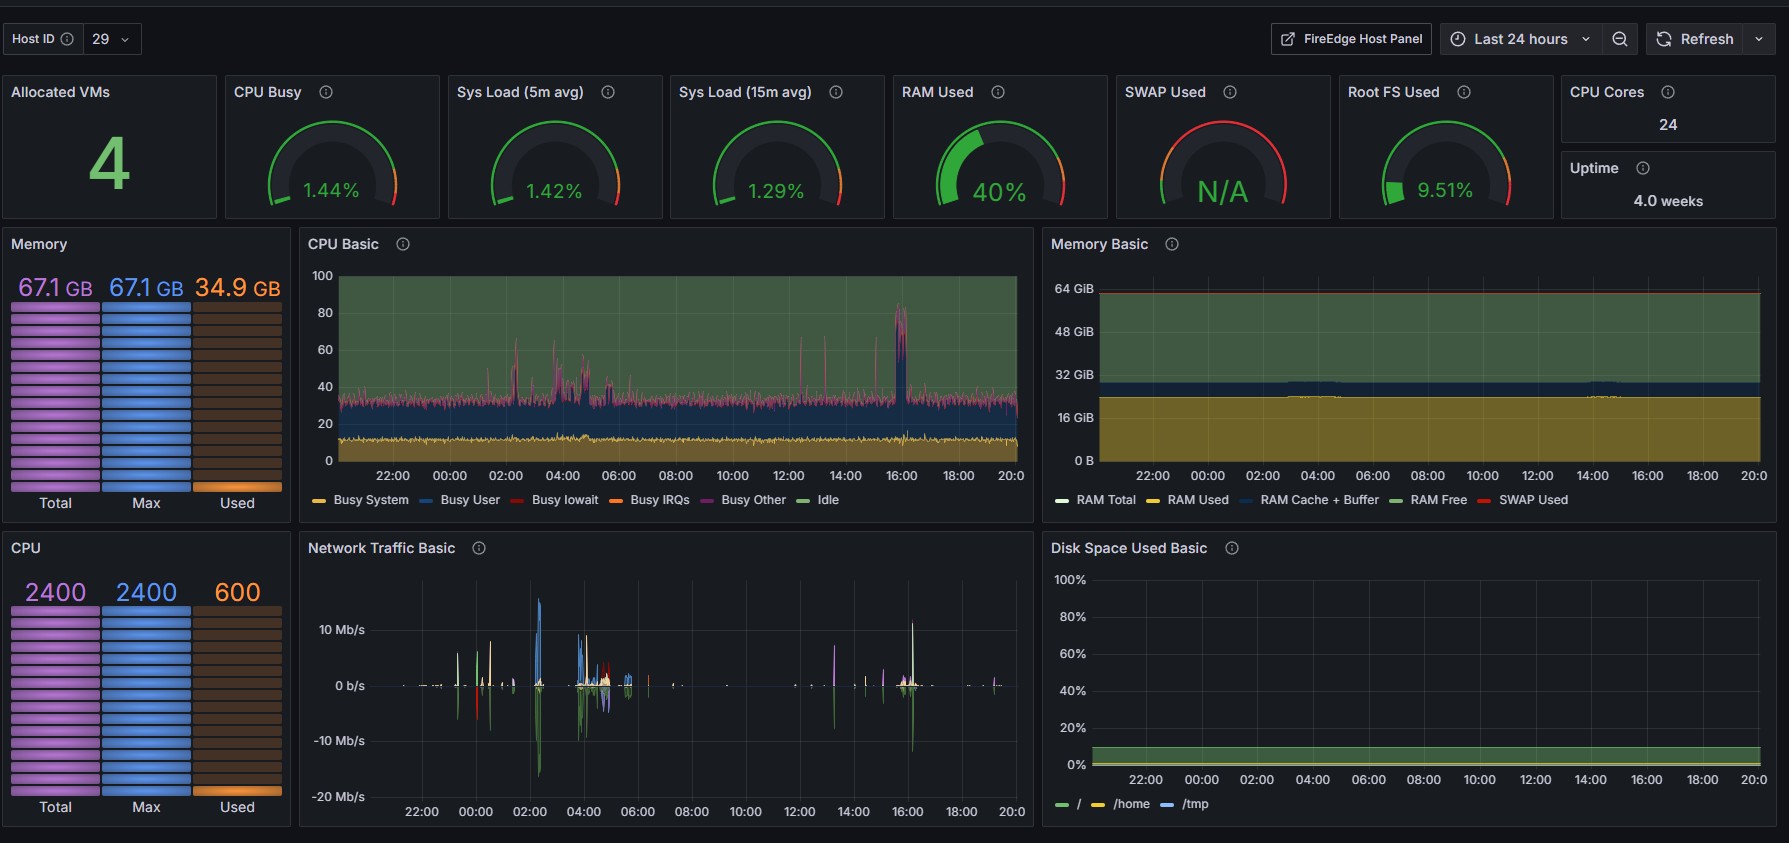Open the CPU Basic panel title menu
The width and height of the screenshot is (1789, 843).
pyautogui.click(x=343, y=244)
